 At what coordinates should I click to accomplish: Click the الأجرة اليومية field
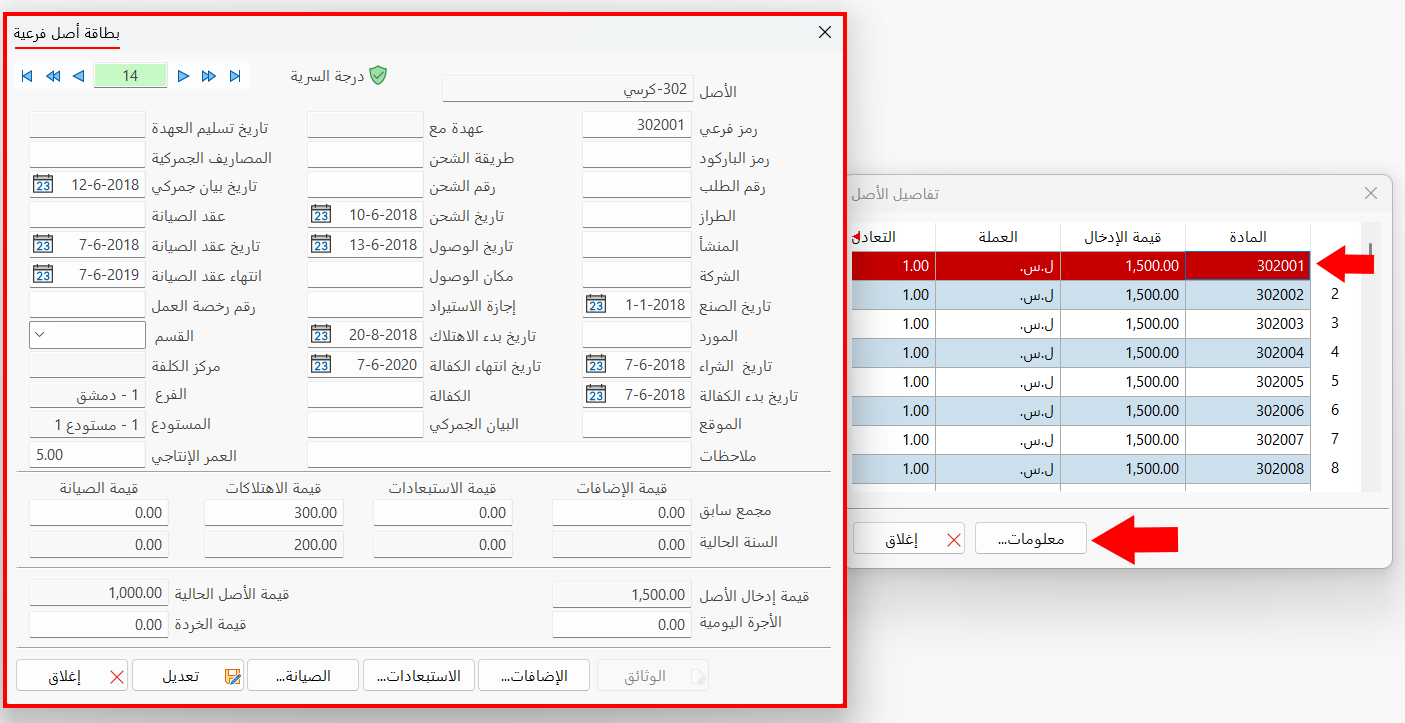[x=622, y=624]
